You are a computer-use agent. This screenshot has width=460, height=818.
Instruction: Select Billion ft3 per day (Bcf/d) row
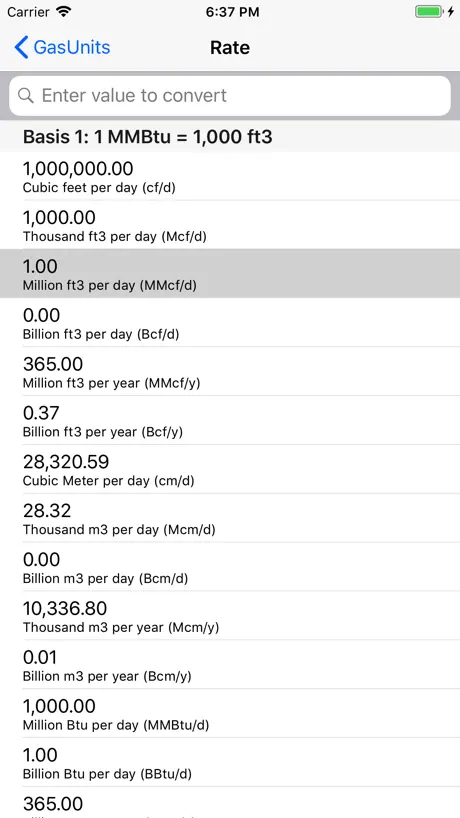pyautogui.click(x=230, y=322)
